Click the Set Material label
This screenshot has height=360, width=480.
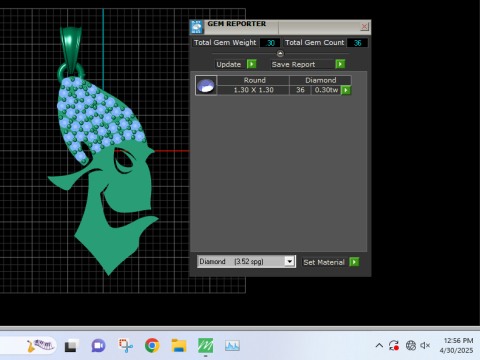click(x=324, y=262)
